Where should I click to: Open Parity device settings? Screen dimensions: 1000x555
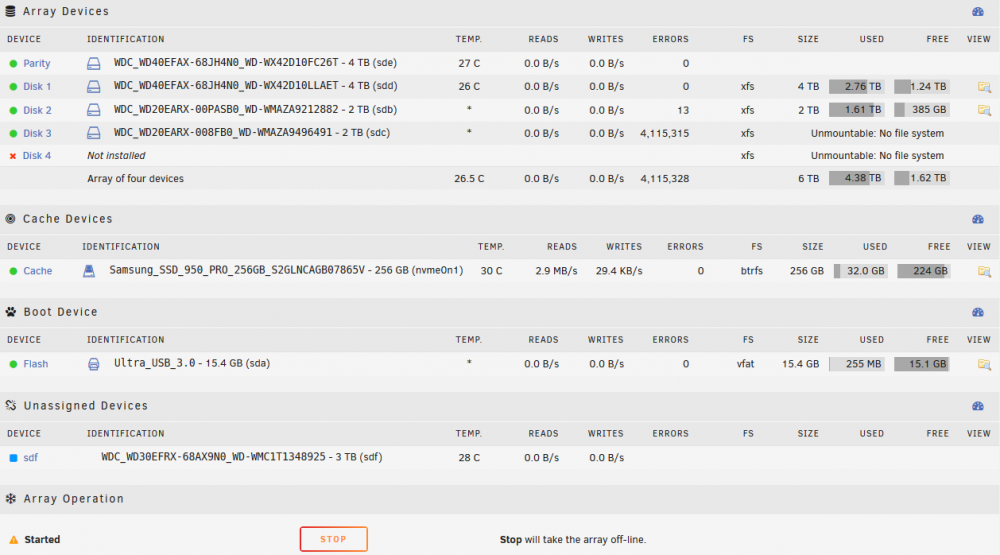coord(36,63)
